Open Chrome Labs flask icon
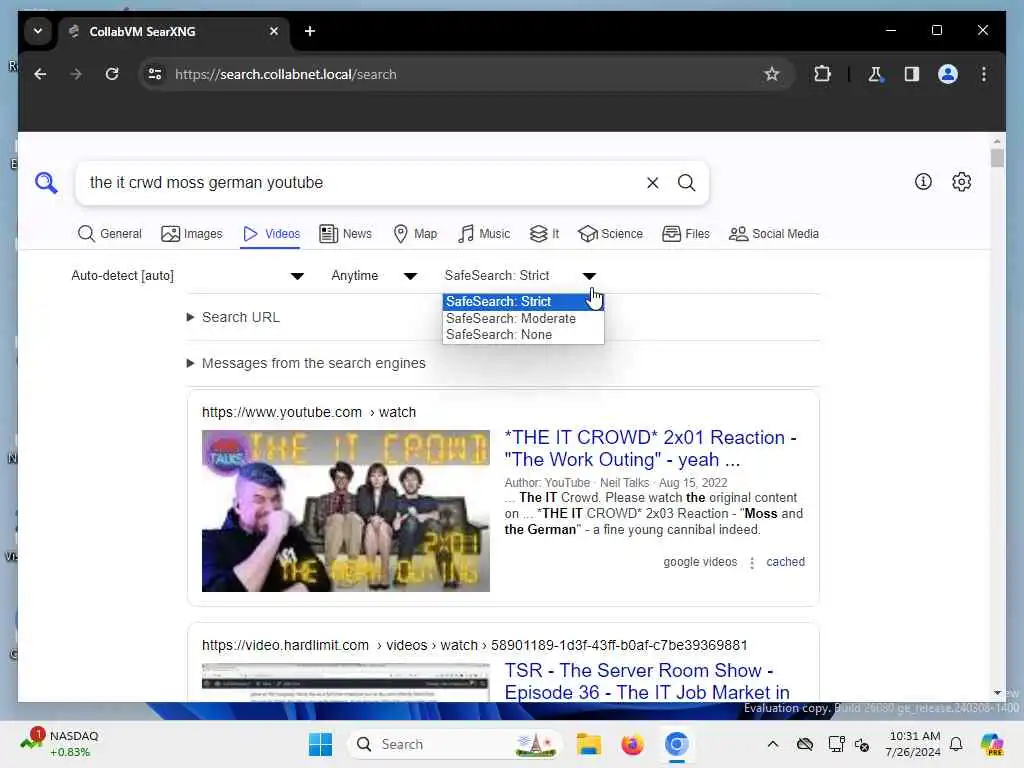 point(875,74)
